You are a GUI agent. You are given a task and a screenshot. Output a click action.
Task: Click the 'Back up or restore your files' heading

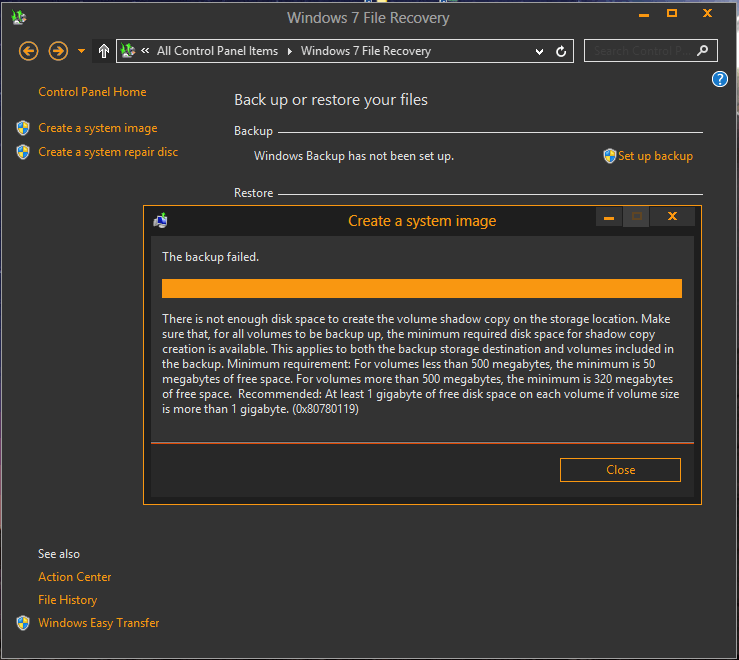331,100
